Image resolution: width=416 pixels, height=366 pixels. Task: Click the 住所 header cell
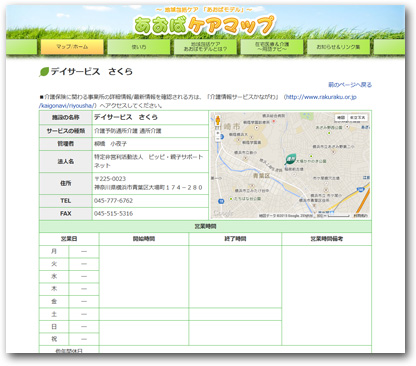(66, 183)
